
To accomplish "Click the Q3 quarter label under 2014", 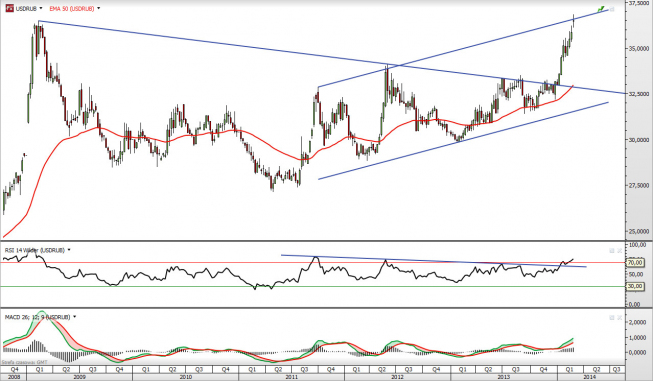I will click(616, 369).
